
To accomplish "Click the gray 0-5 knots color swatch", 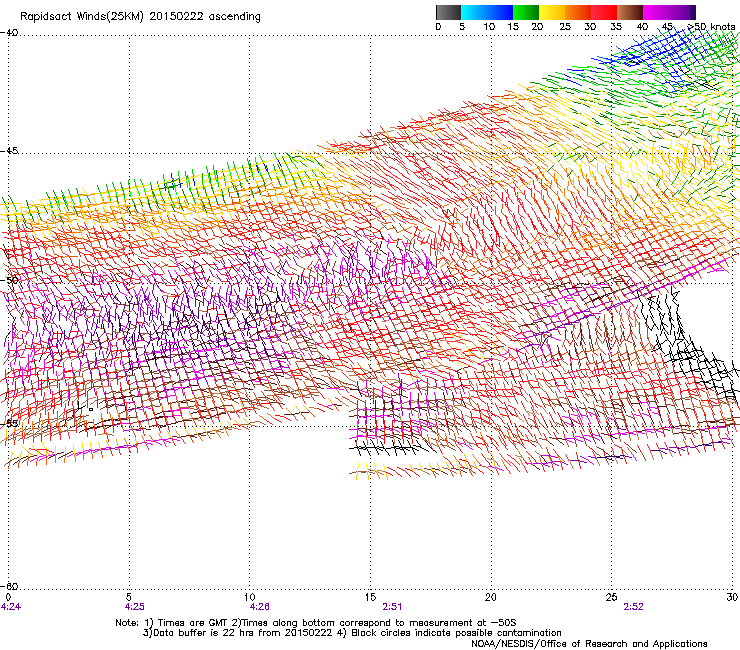I will [x=448, y=12].
